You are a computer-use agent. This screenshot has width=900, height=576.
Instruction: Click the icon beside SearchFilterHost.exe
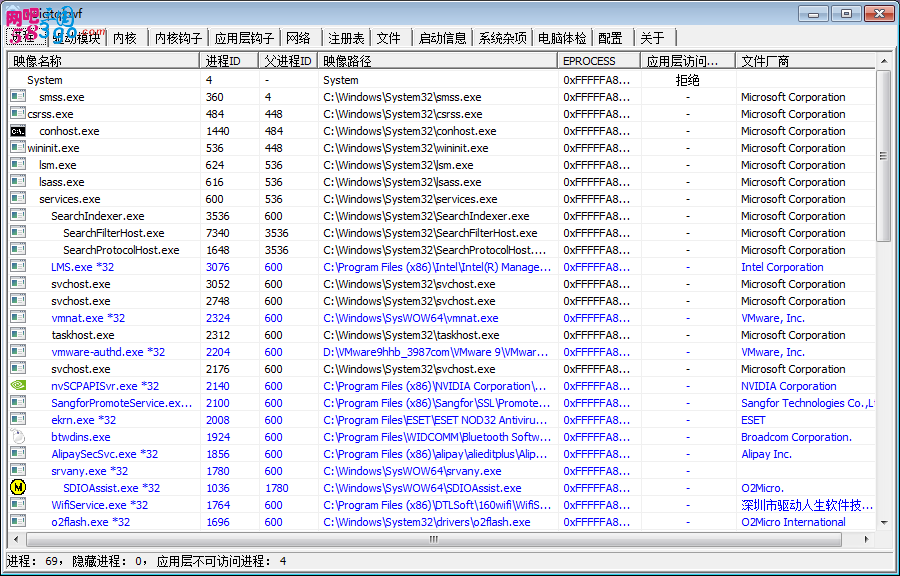tap(18, 233)
